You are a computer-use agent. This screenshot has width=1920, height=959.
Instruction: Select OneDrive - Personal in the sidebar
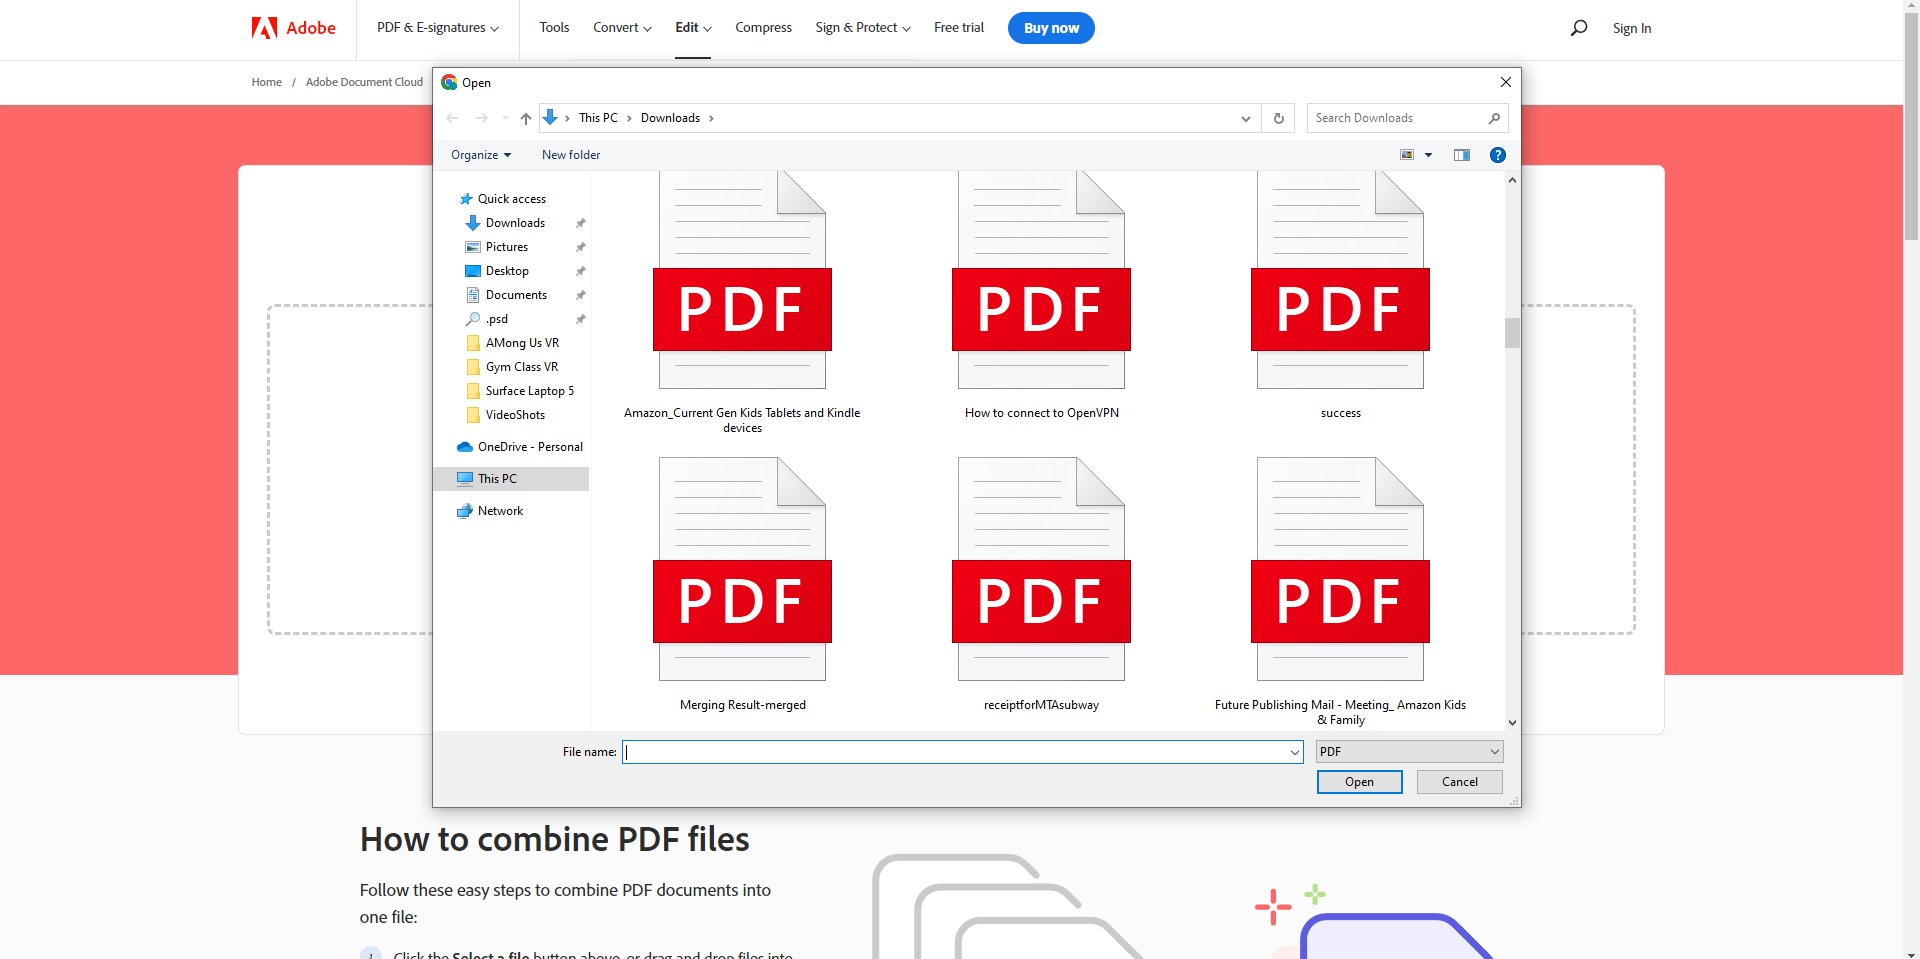529,446
